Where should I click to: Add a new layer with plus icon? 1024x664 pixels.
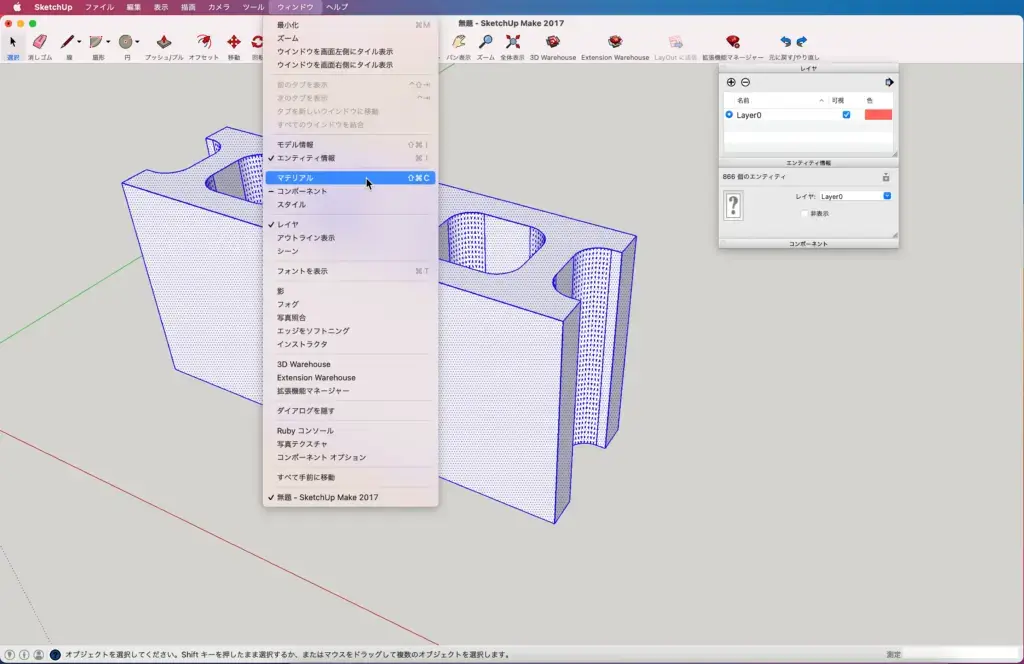(731, 82)
